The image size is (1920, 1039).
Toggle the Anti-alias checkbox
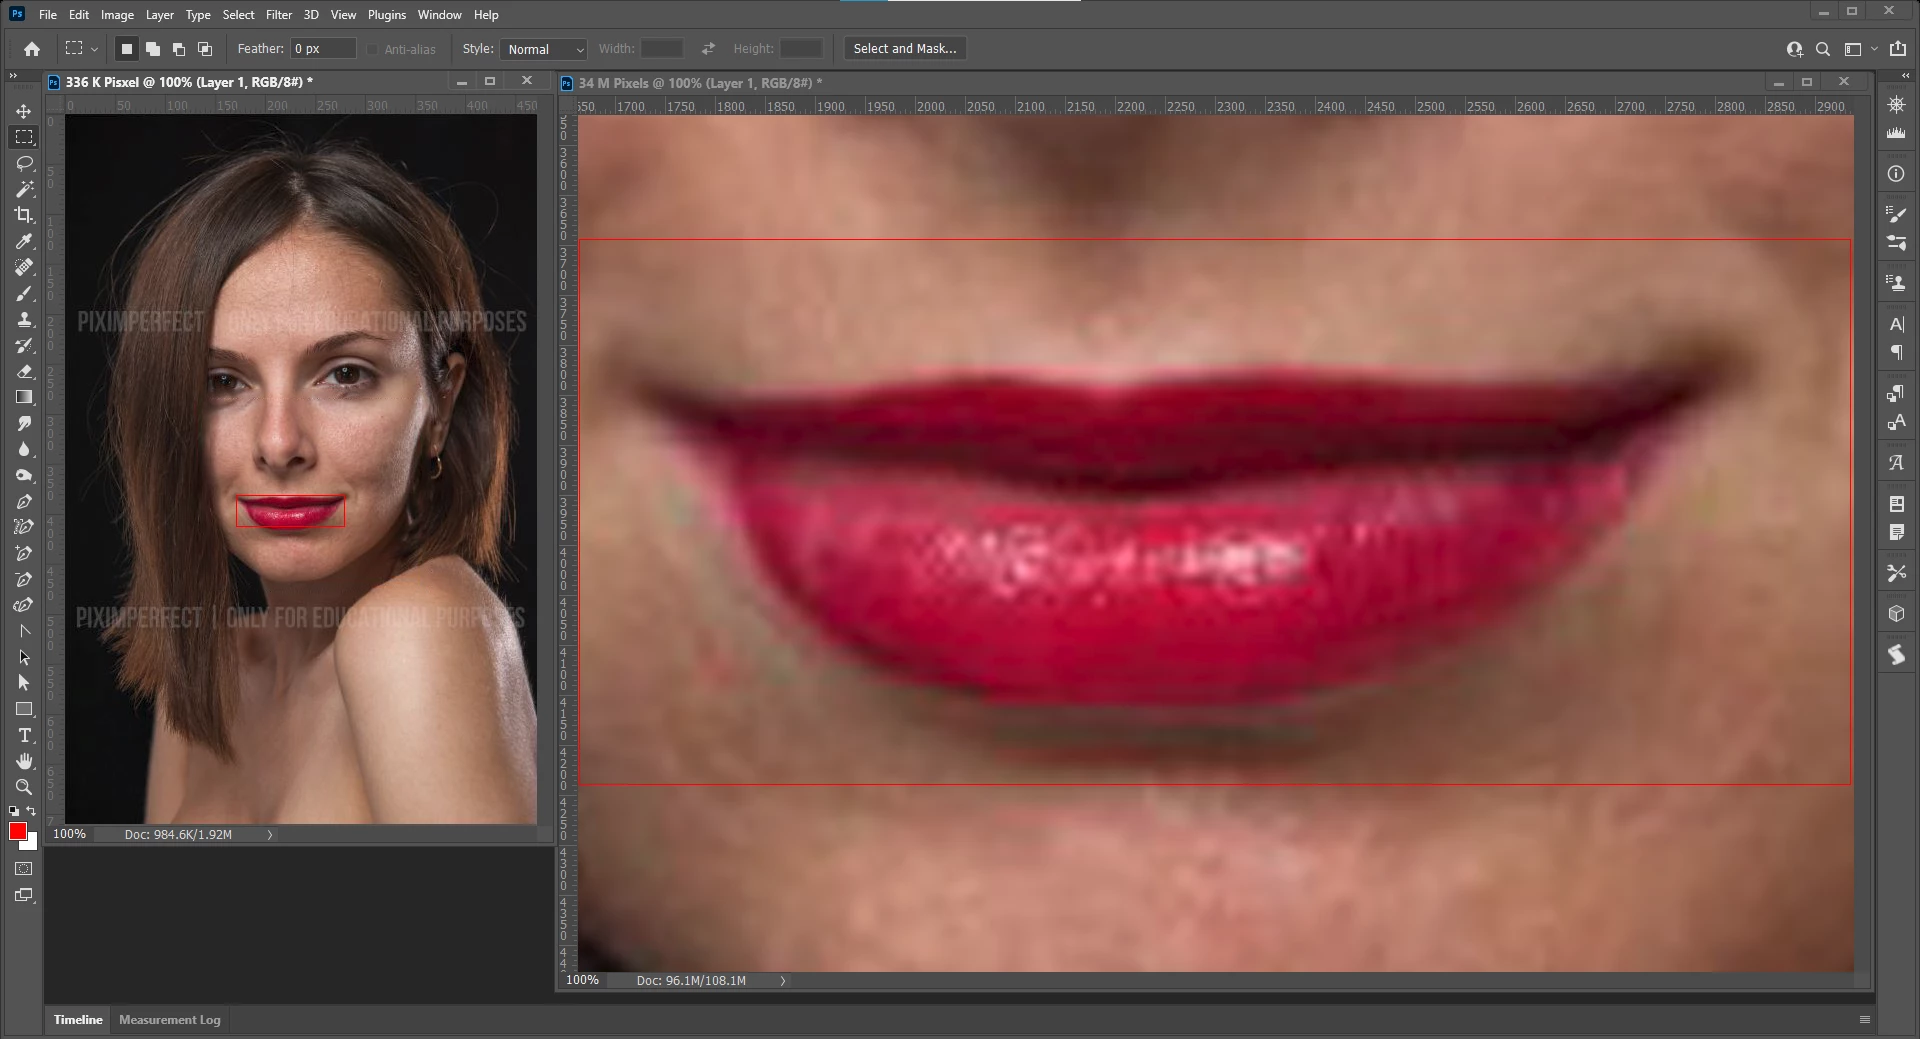(372, 49)
